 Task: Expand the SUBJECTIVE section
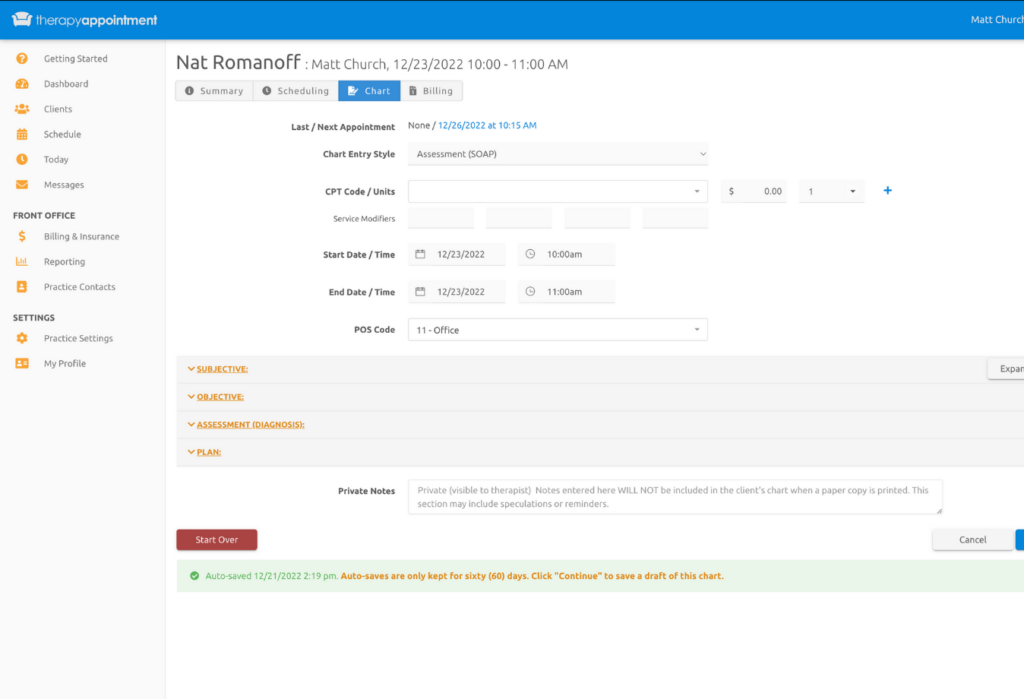[221, 369]
